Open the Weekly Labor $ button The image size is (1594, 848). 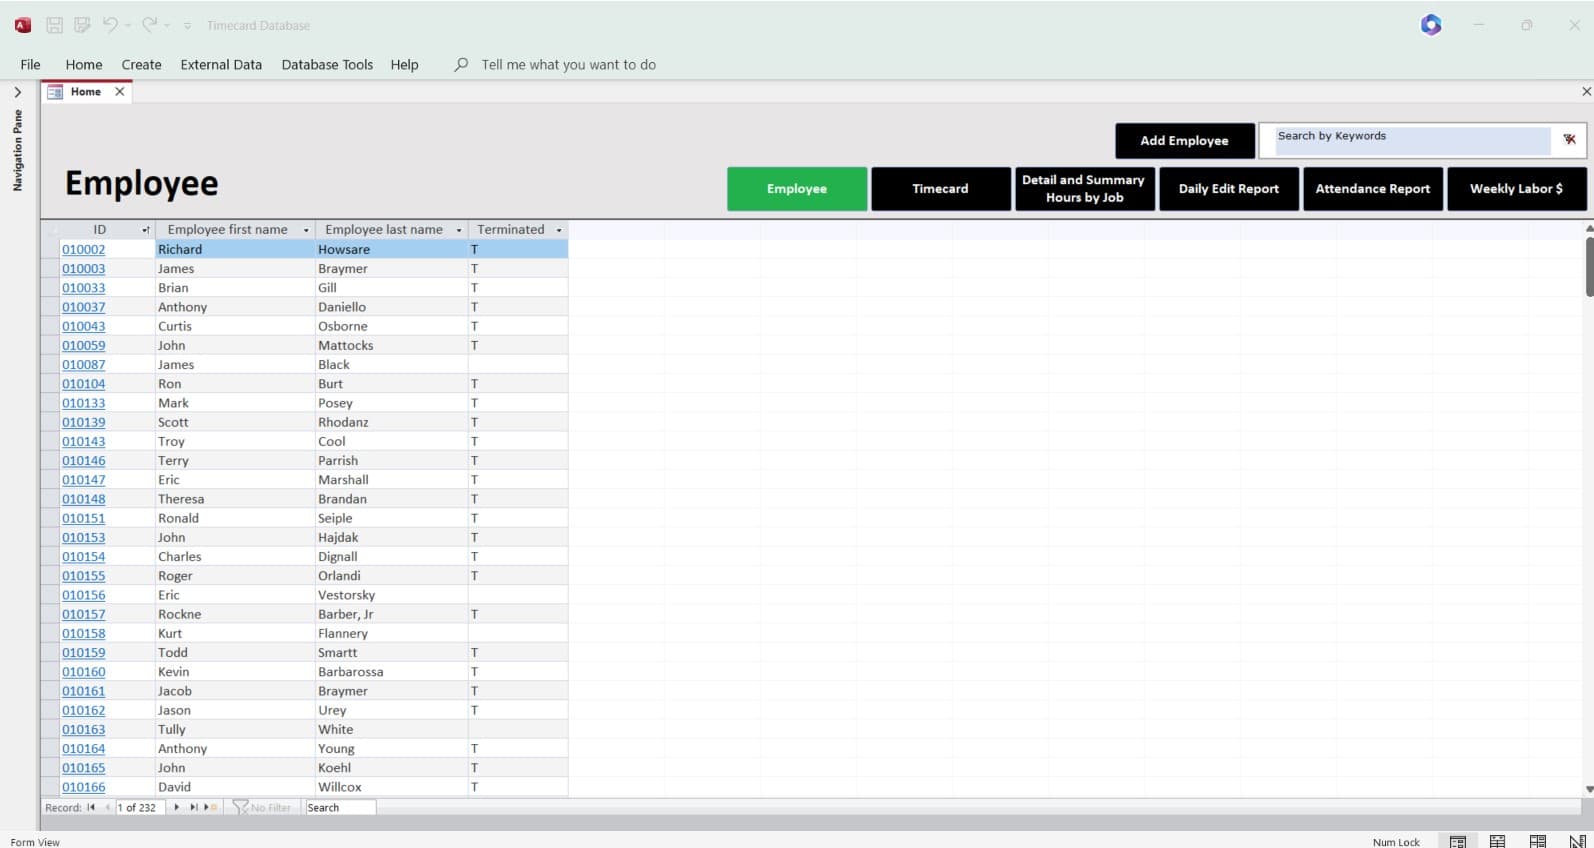pos(1516,188)
